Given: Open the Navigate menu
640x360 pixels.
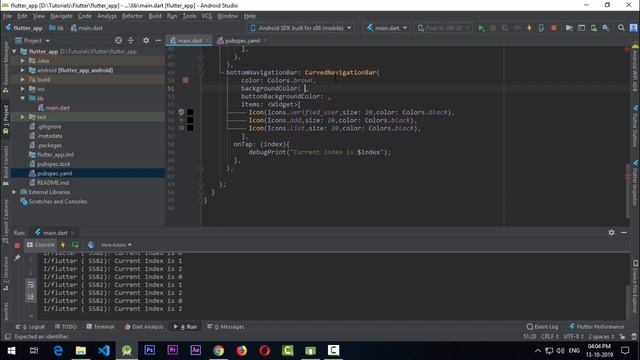Looking at the screenshot, I should tap(61, 16).
